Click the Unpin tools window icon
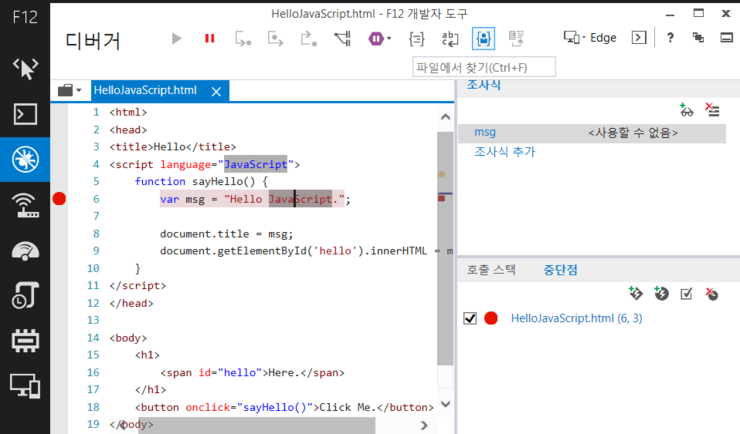The height and width of the screenshot is (434, 740). tap(698, 38)
